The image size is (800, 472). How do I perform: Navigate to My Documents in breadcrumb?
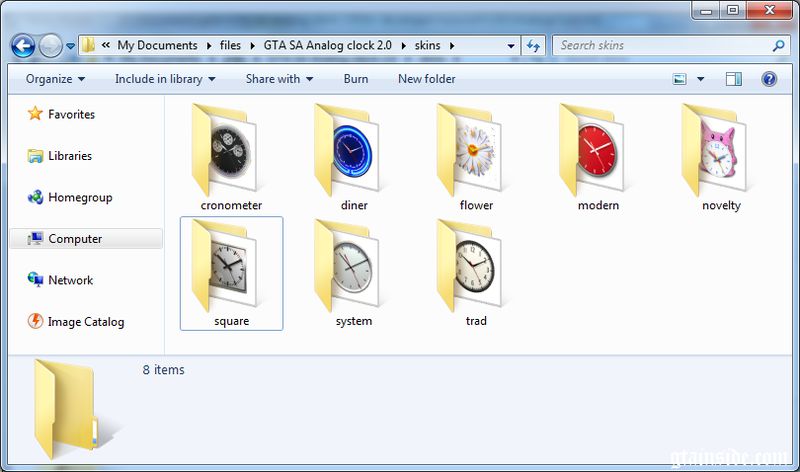157,45
